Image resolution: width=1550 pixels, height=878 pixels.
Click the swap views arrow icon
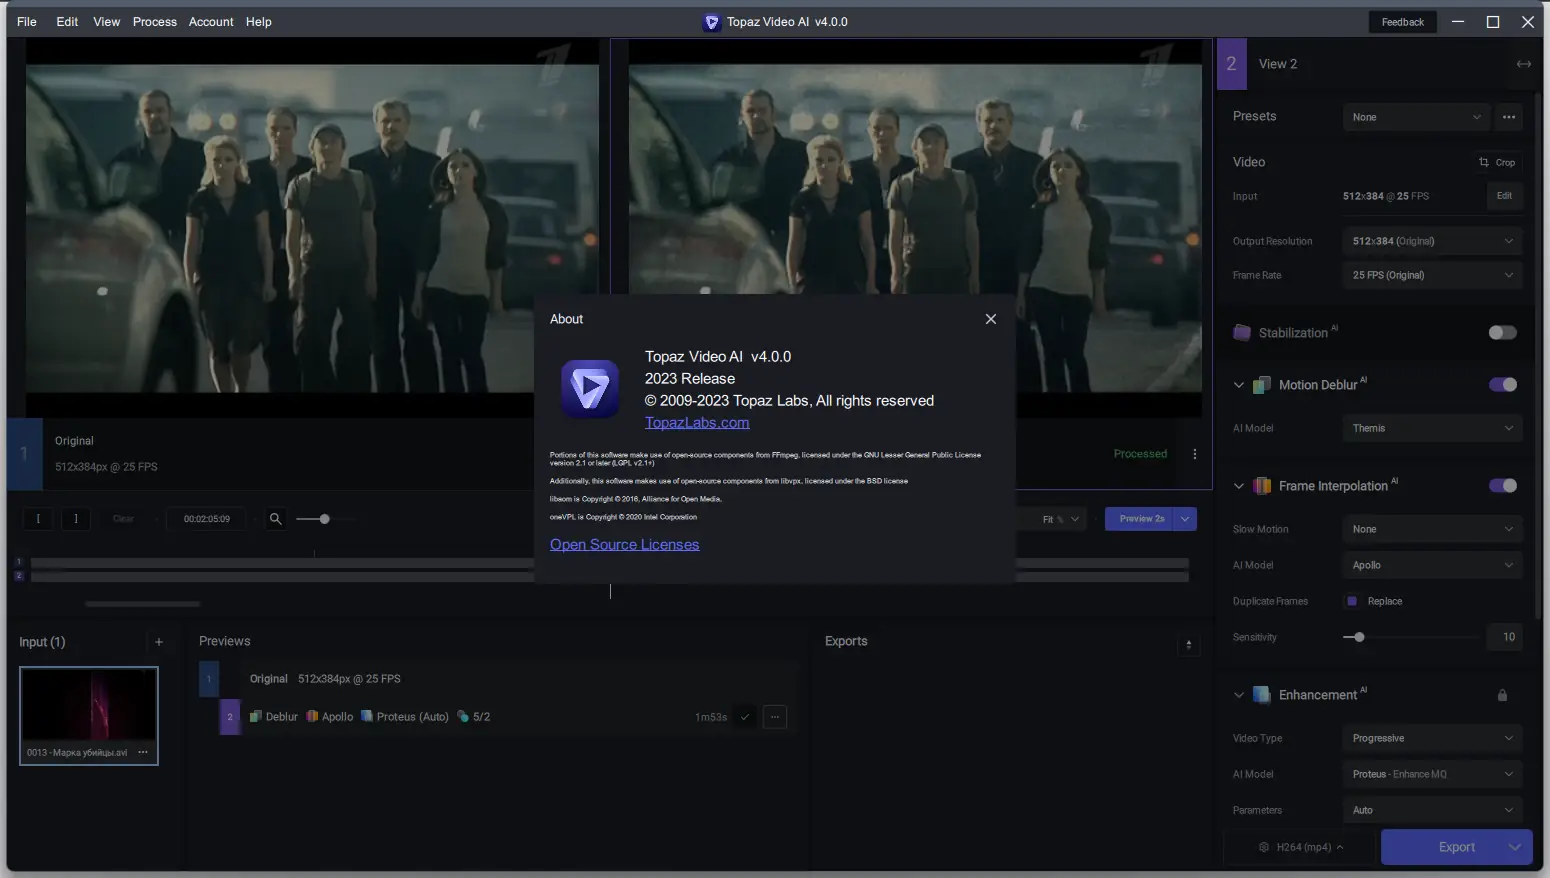coord(1523,64)
